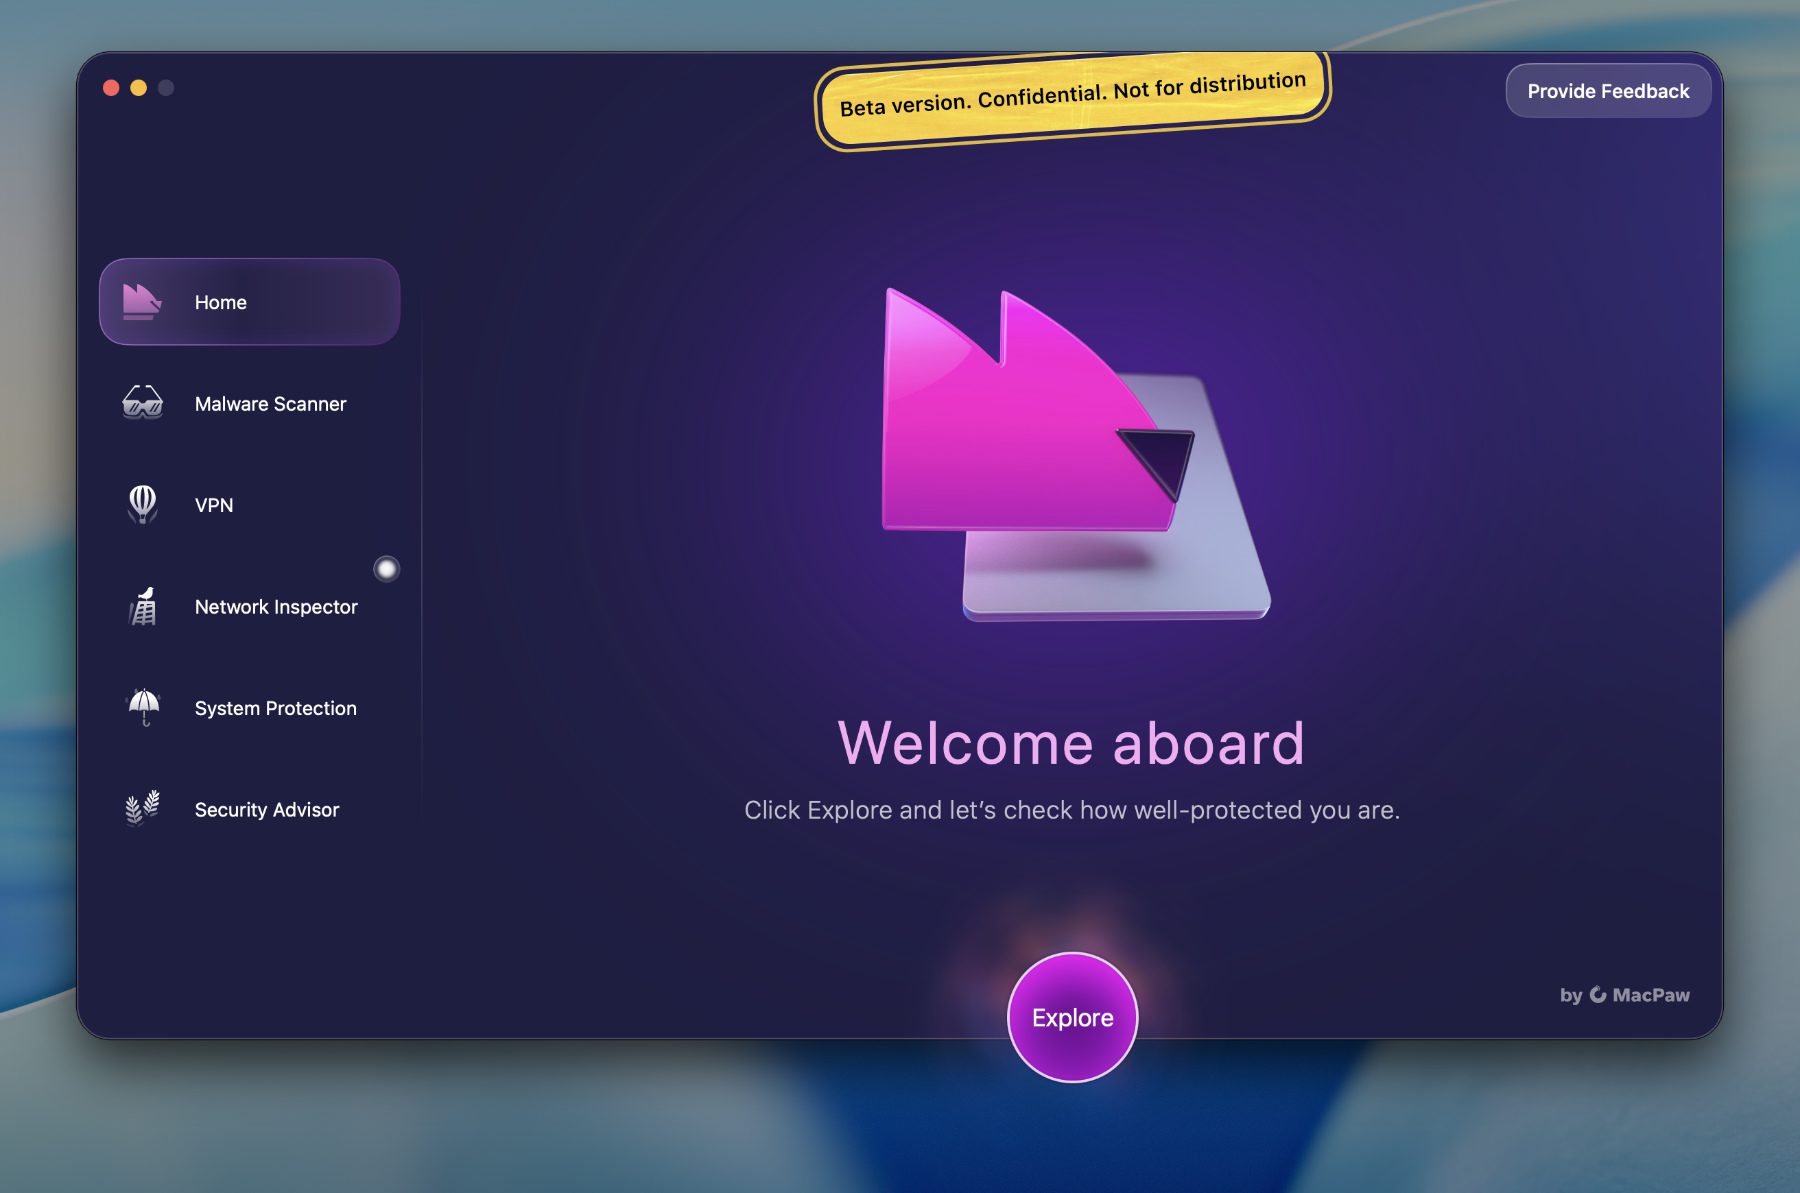The width and height of the screenshot is (1800, 1193).
Task: Select the VPN hot air balloon icon
Action: (x=142, y=504)
